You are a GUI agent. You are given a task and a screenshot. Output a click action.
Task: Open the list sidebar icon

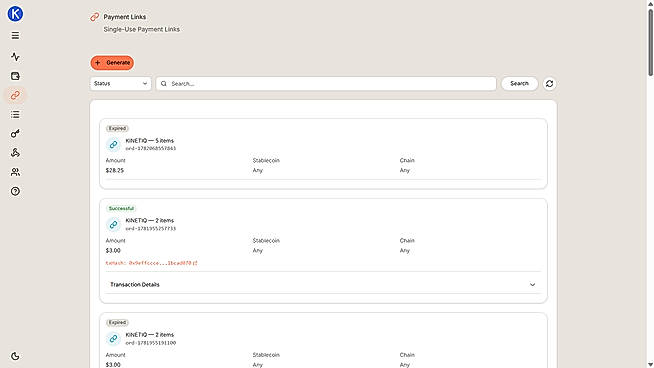click(15, 114)
